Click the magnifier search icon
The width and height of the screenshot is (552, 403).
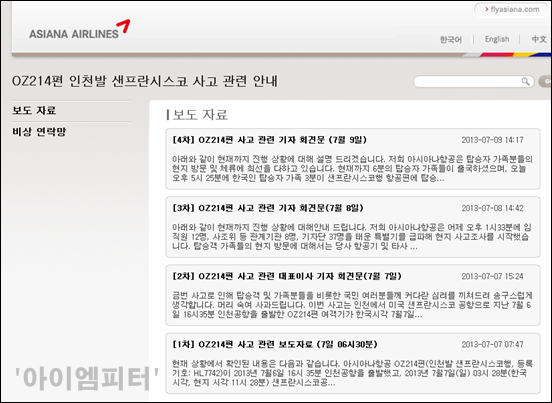tap(525, 82)
